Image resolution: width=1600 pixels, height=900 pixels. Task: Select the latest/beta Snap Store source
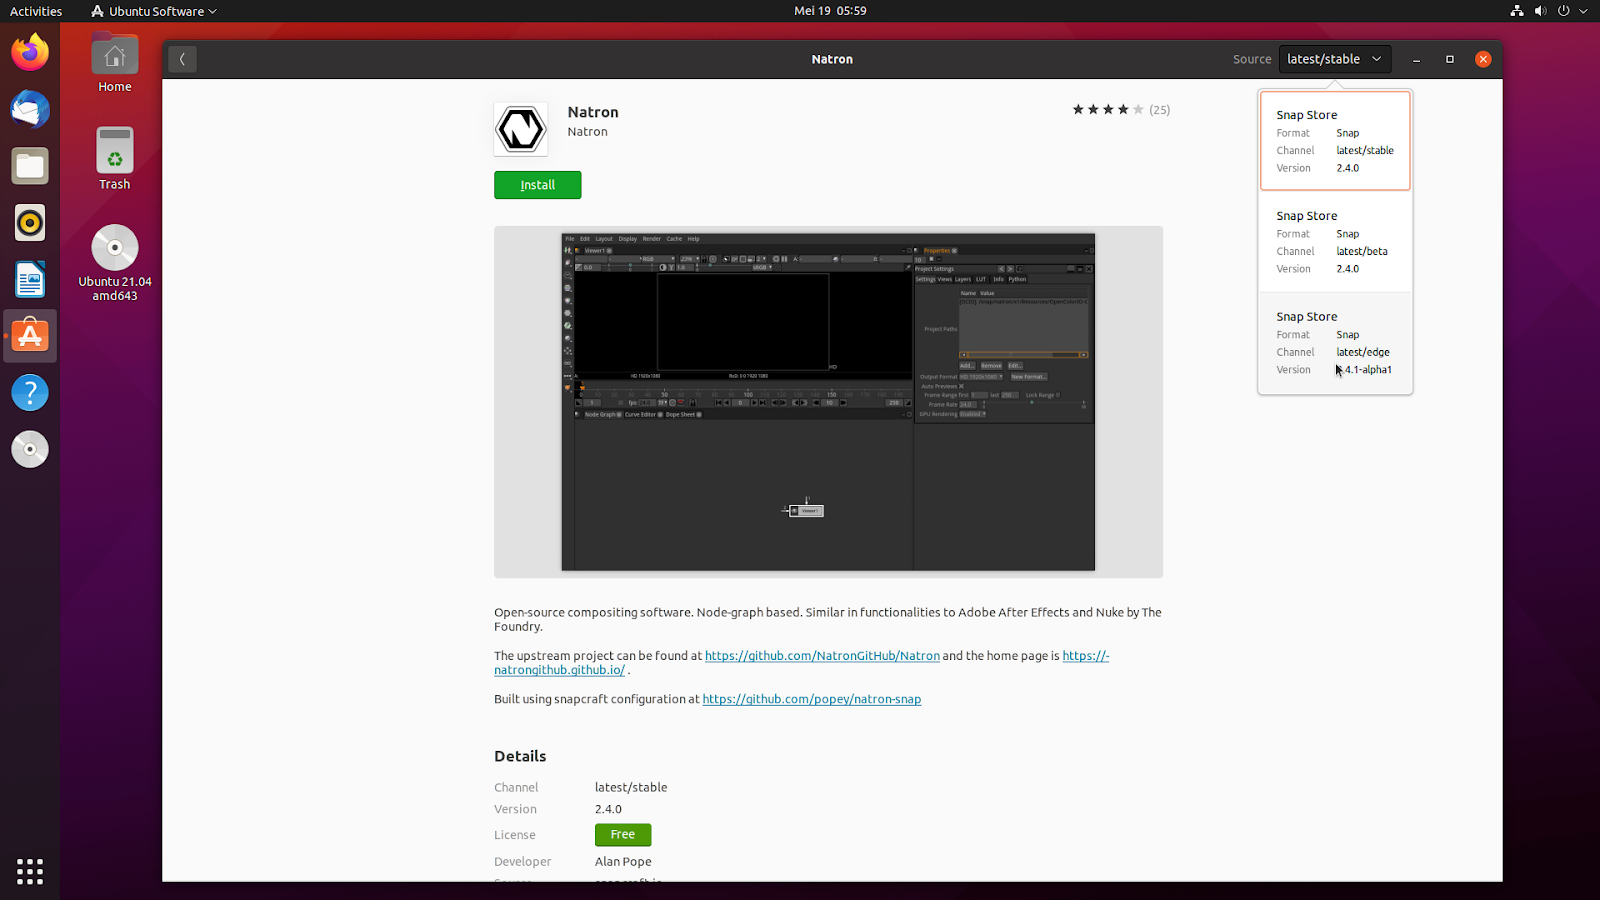(x=1335, y=241)
